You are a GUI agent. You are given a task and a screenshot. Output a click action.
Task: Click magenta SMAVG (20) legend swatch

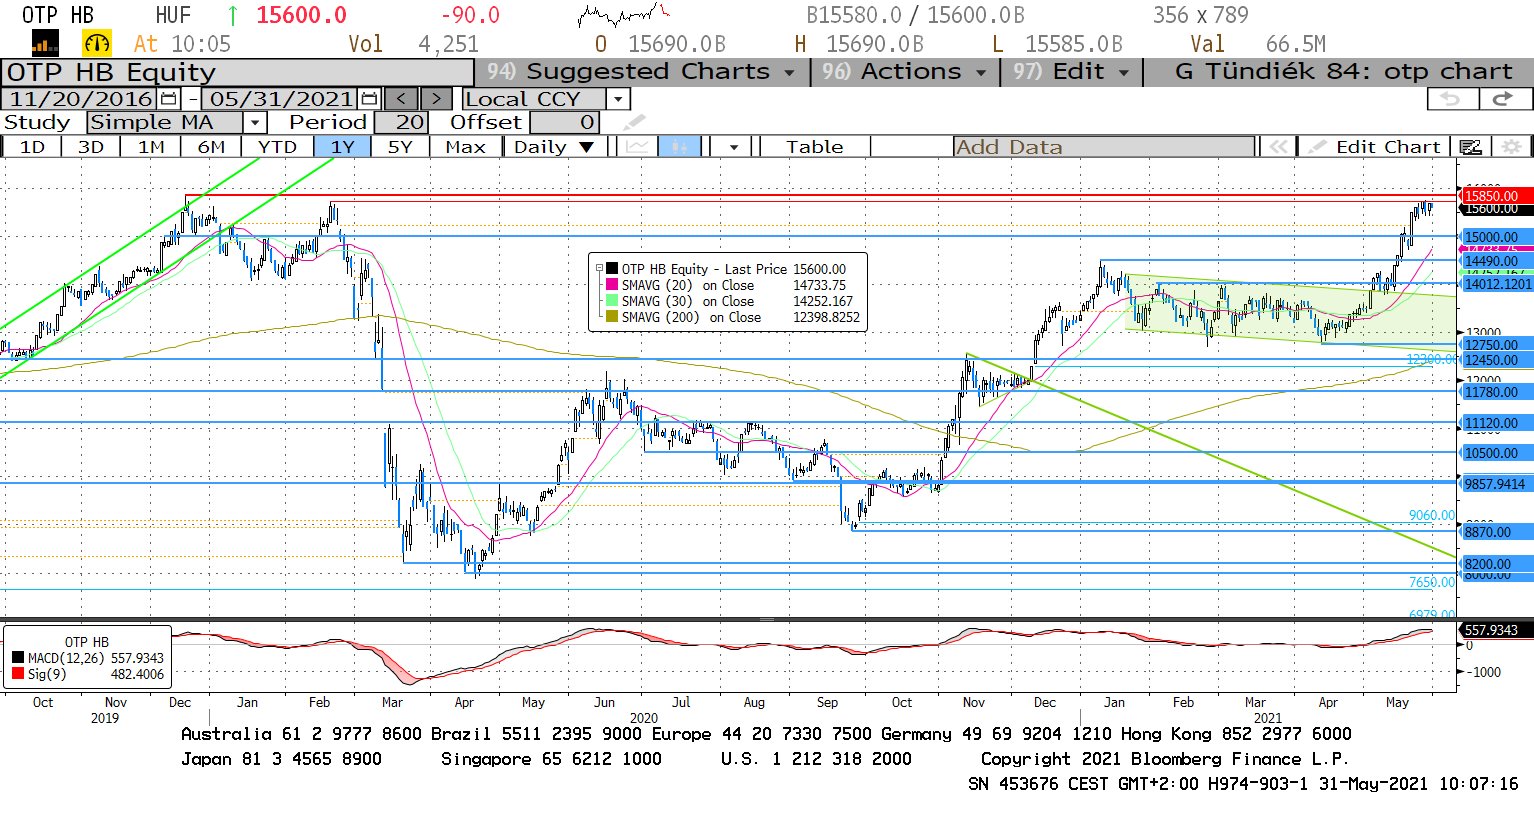(x=612, y=285)
